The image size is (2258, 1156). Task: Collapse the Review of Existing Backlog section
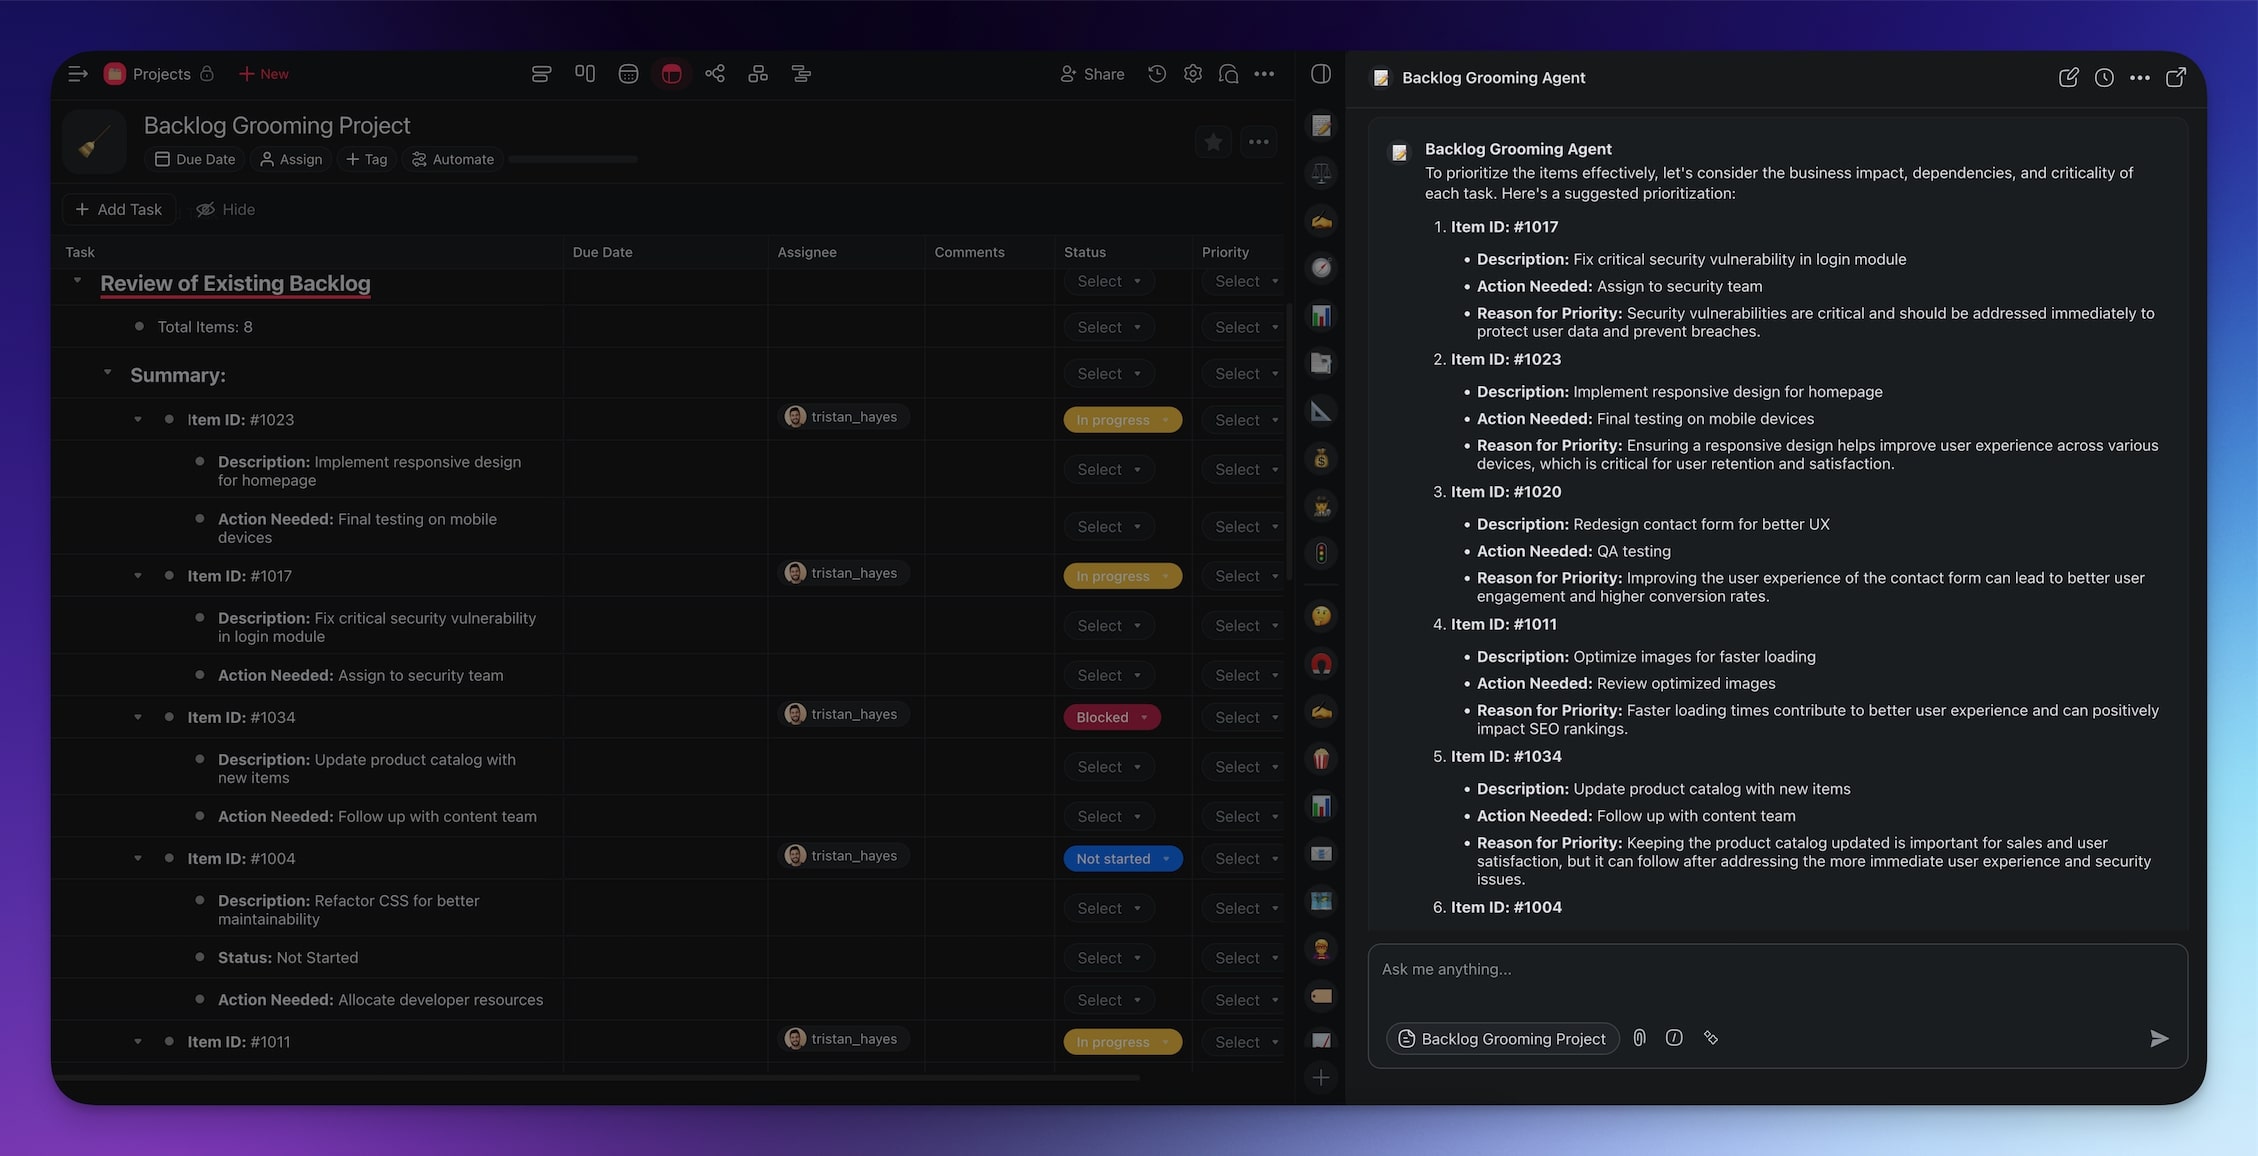tap(75, 280)
